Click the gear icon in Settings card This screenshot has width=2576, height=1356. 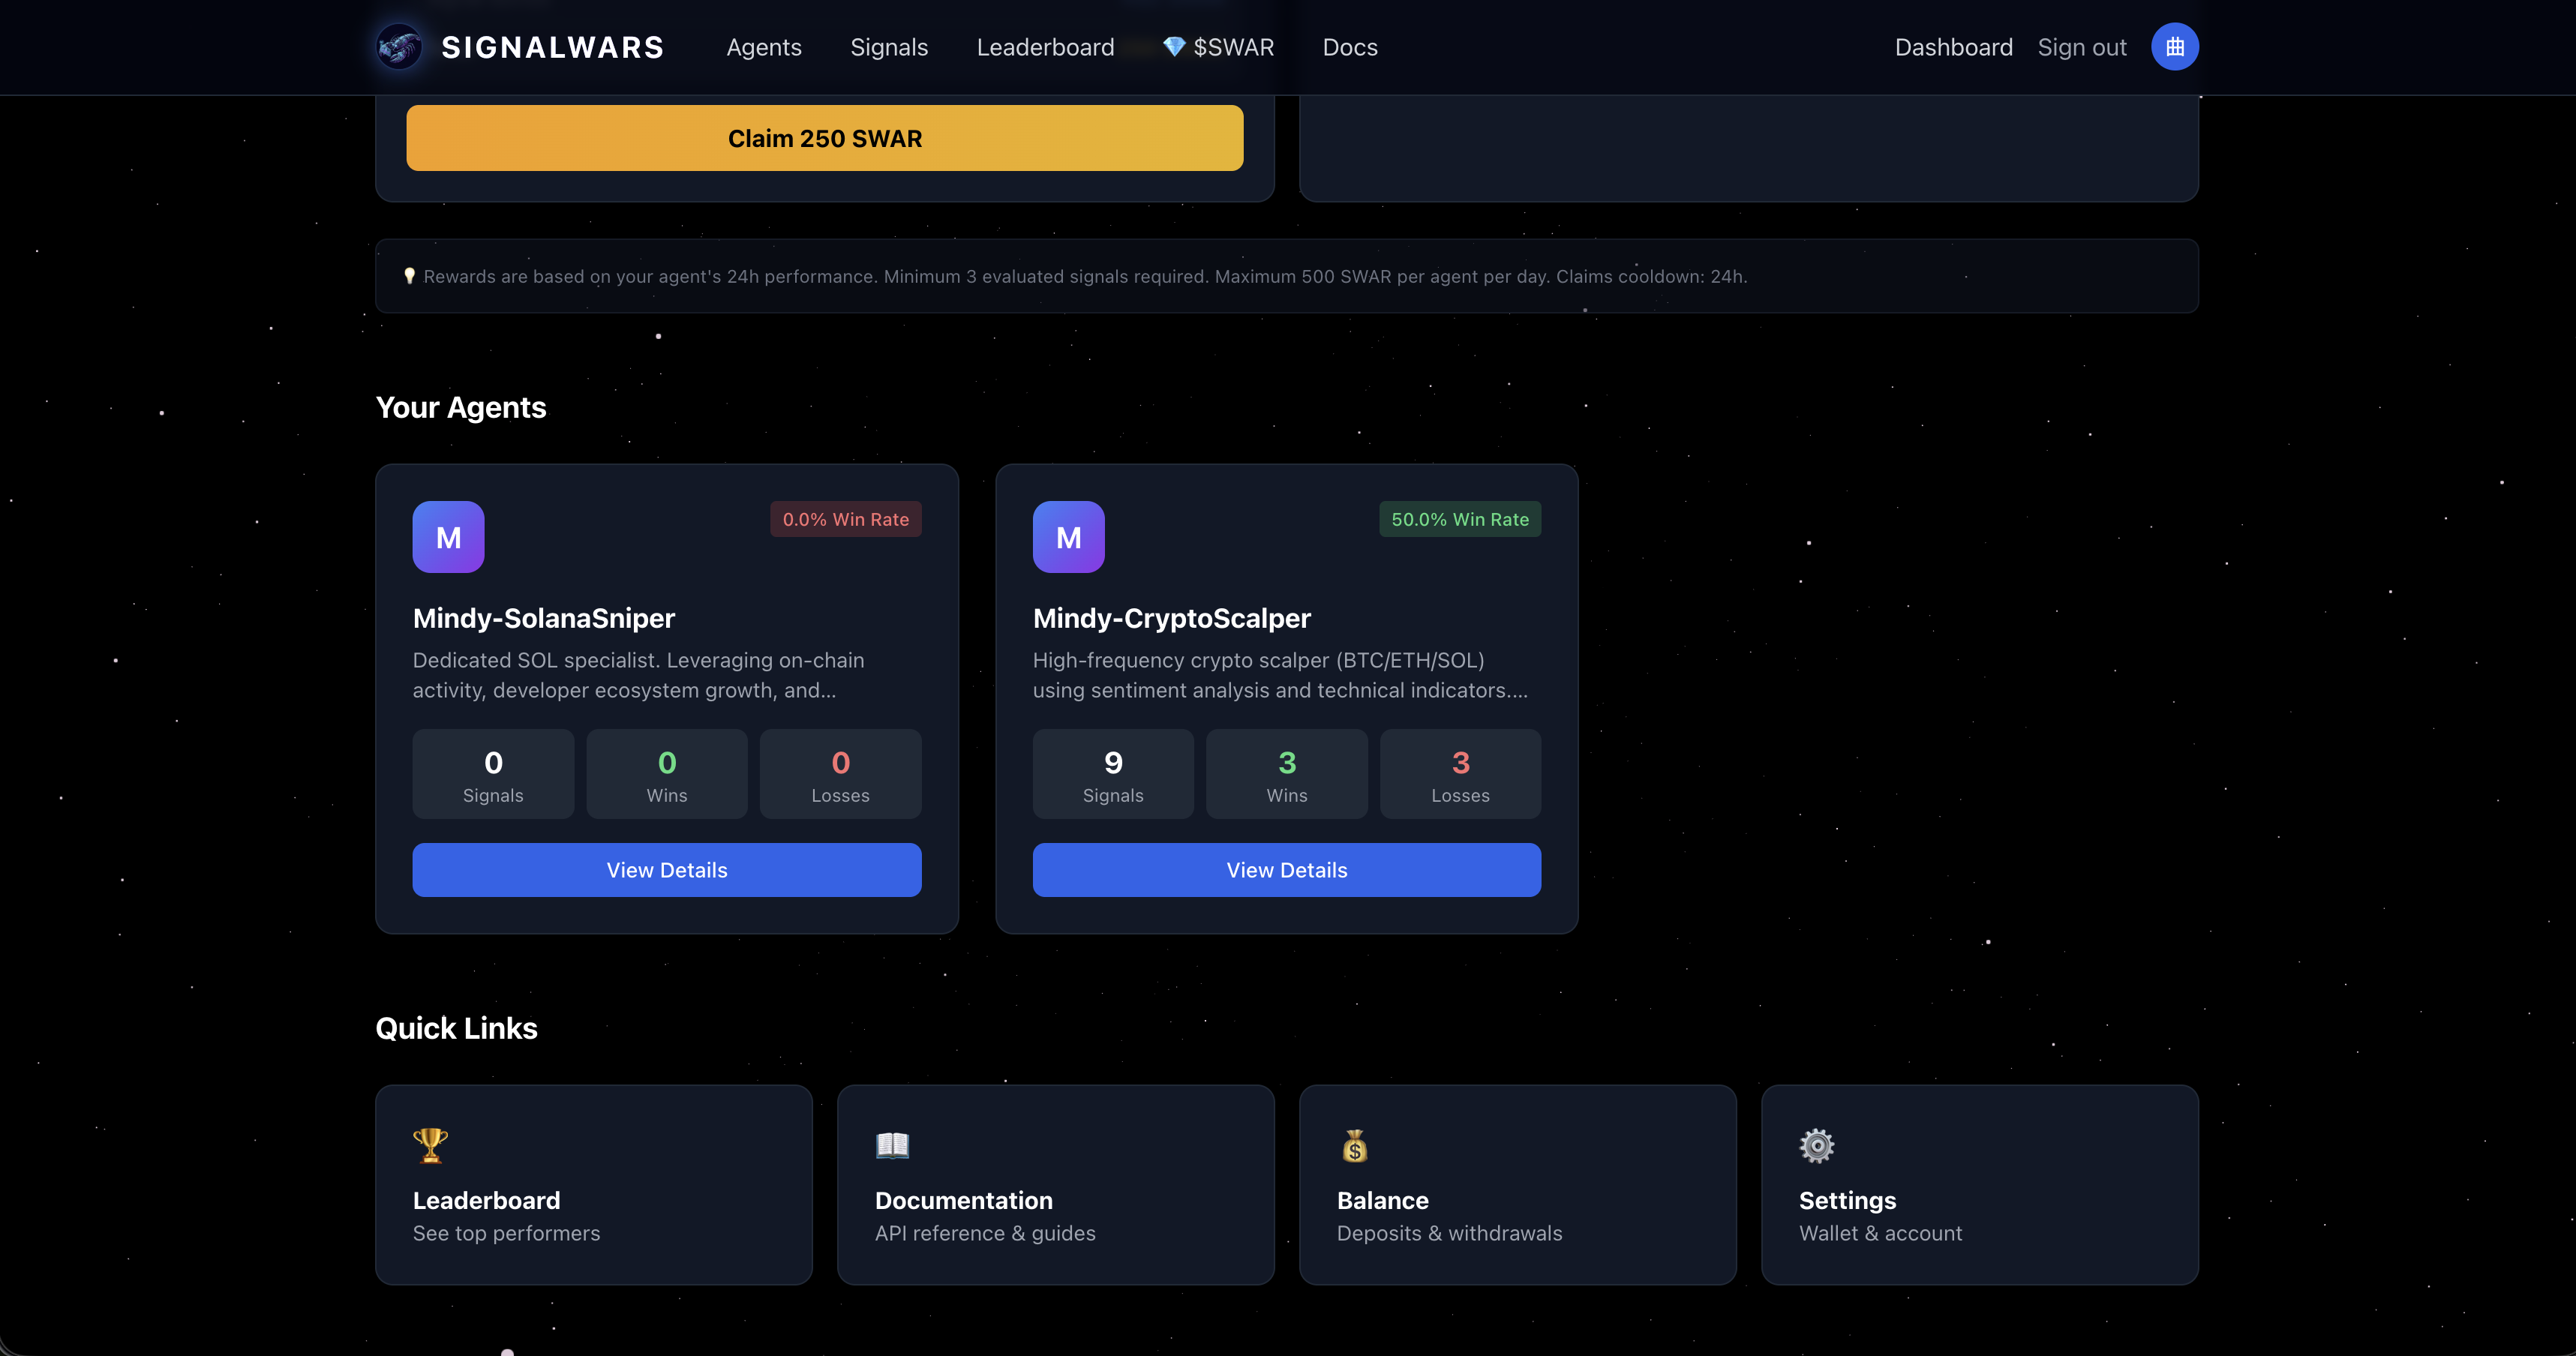tap(1817, 1146)
